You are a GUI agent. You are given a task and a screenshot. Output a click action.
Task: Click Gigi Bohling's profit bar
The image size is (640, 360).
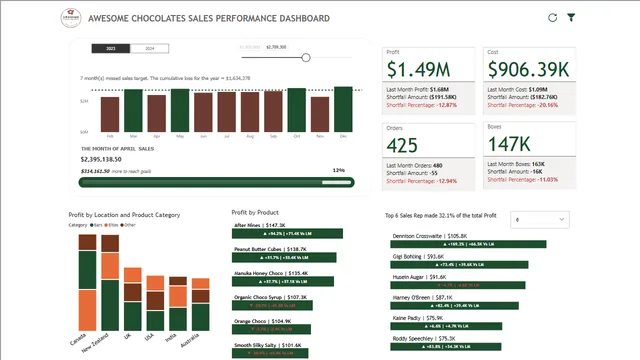(x=459, y=264)
